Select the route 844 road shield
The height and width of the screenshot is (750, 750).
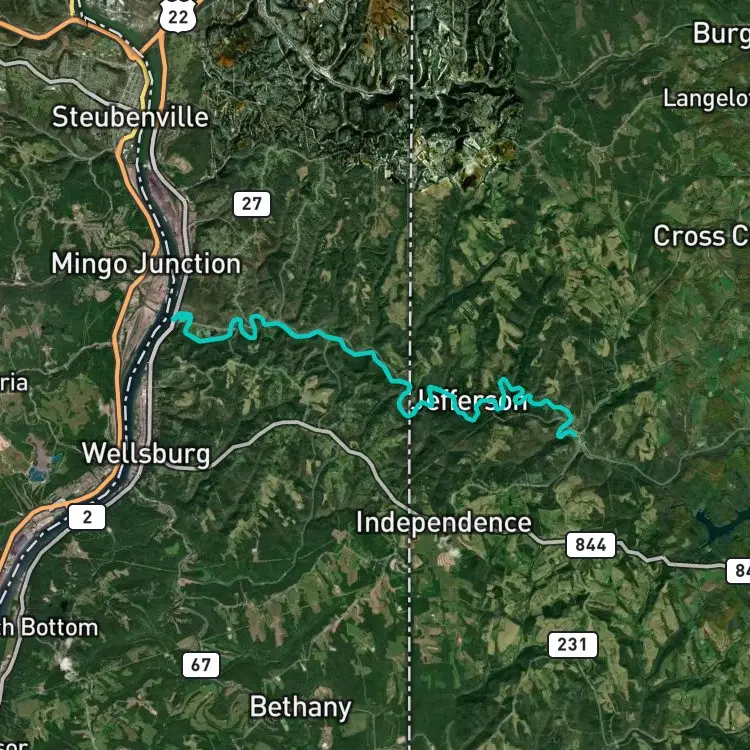[591, 545]
